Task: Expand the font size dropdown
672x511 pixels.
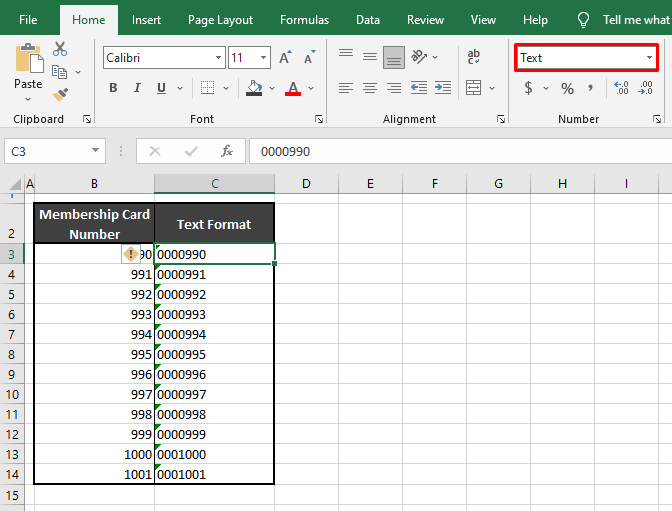Action: (x=264, y=58)
